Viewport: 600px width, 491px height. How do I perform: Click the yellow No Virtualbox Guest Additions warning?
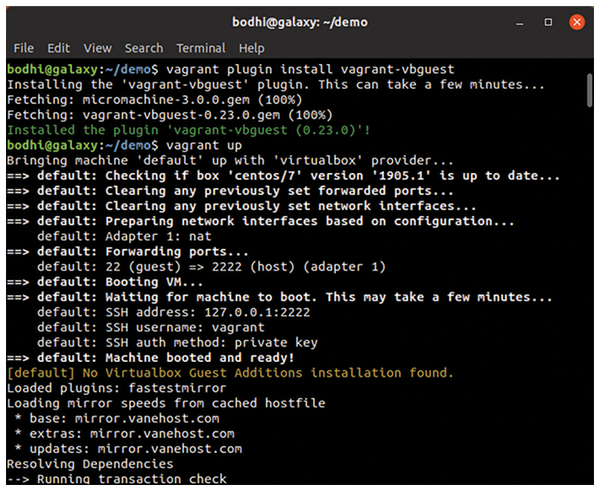click(230, 373)
